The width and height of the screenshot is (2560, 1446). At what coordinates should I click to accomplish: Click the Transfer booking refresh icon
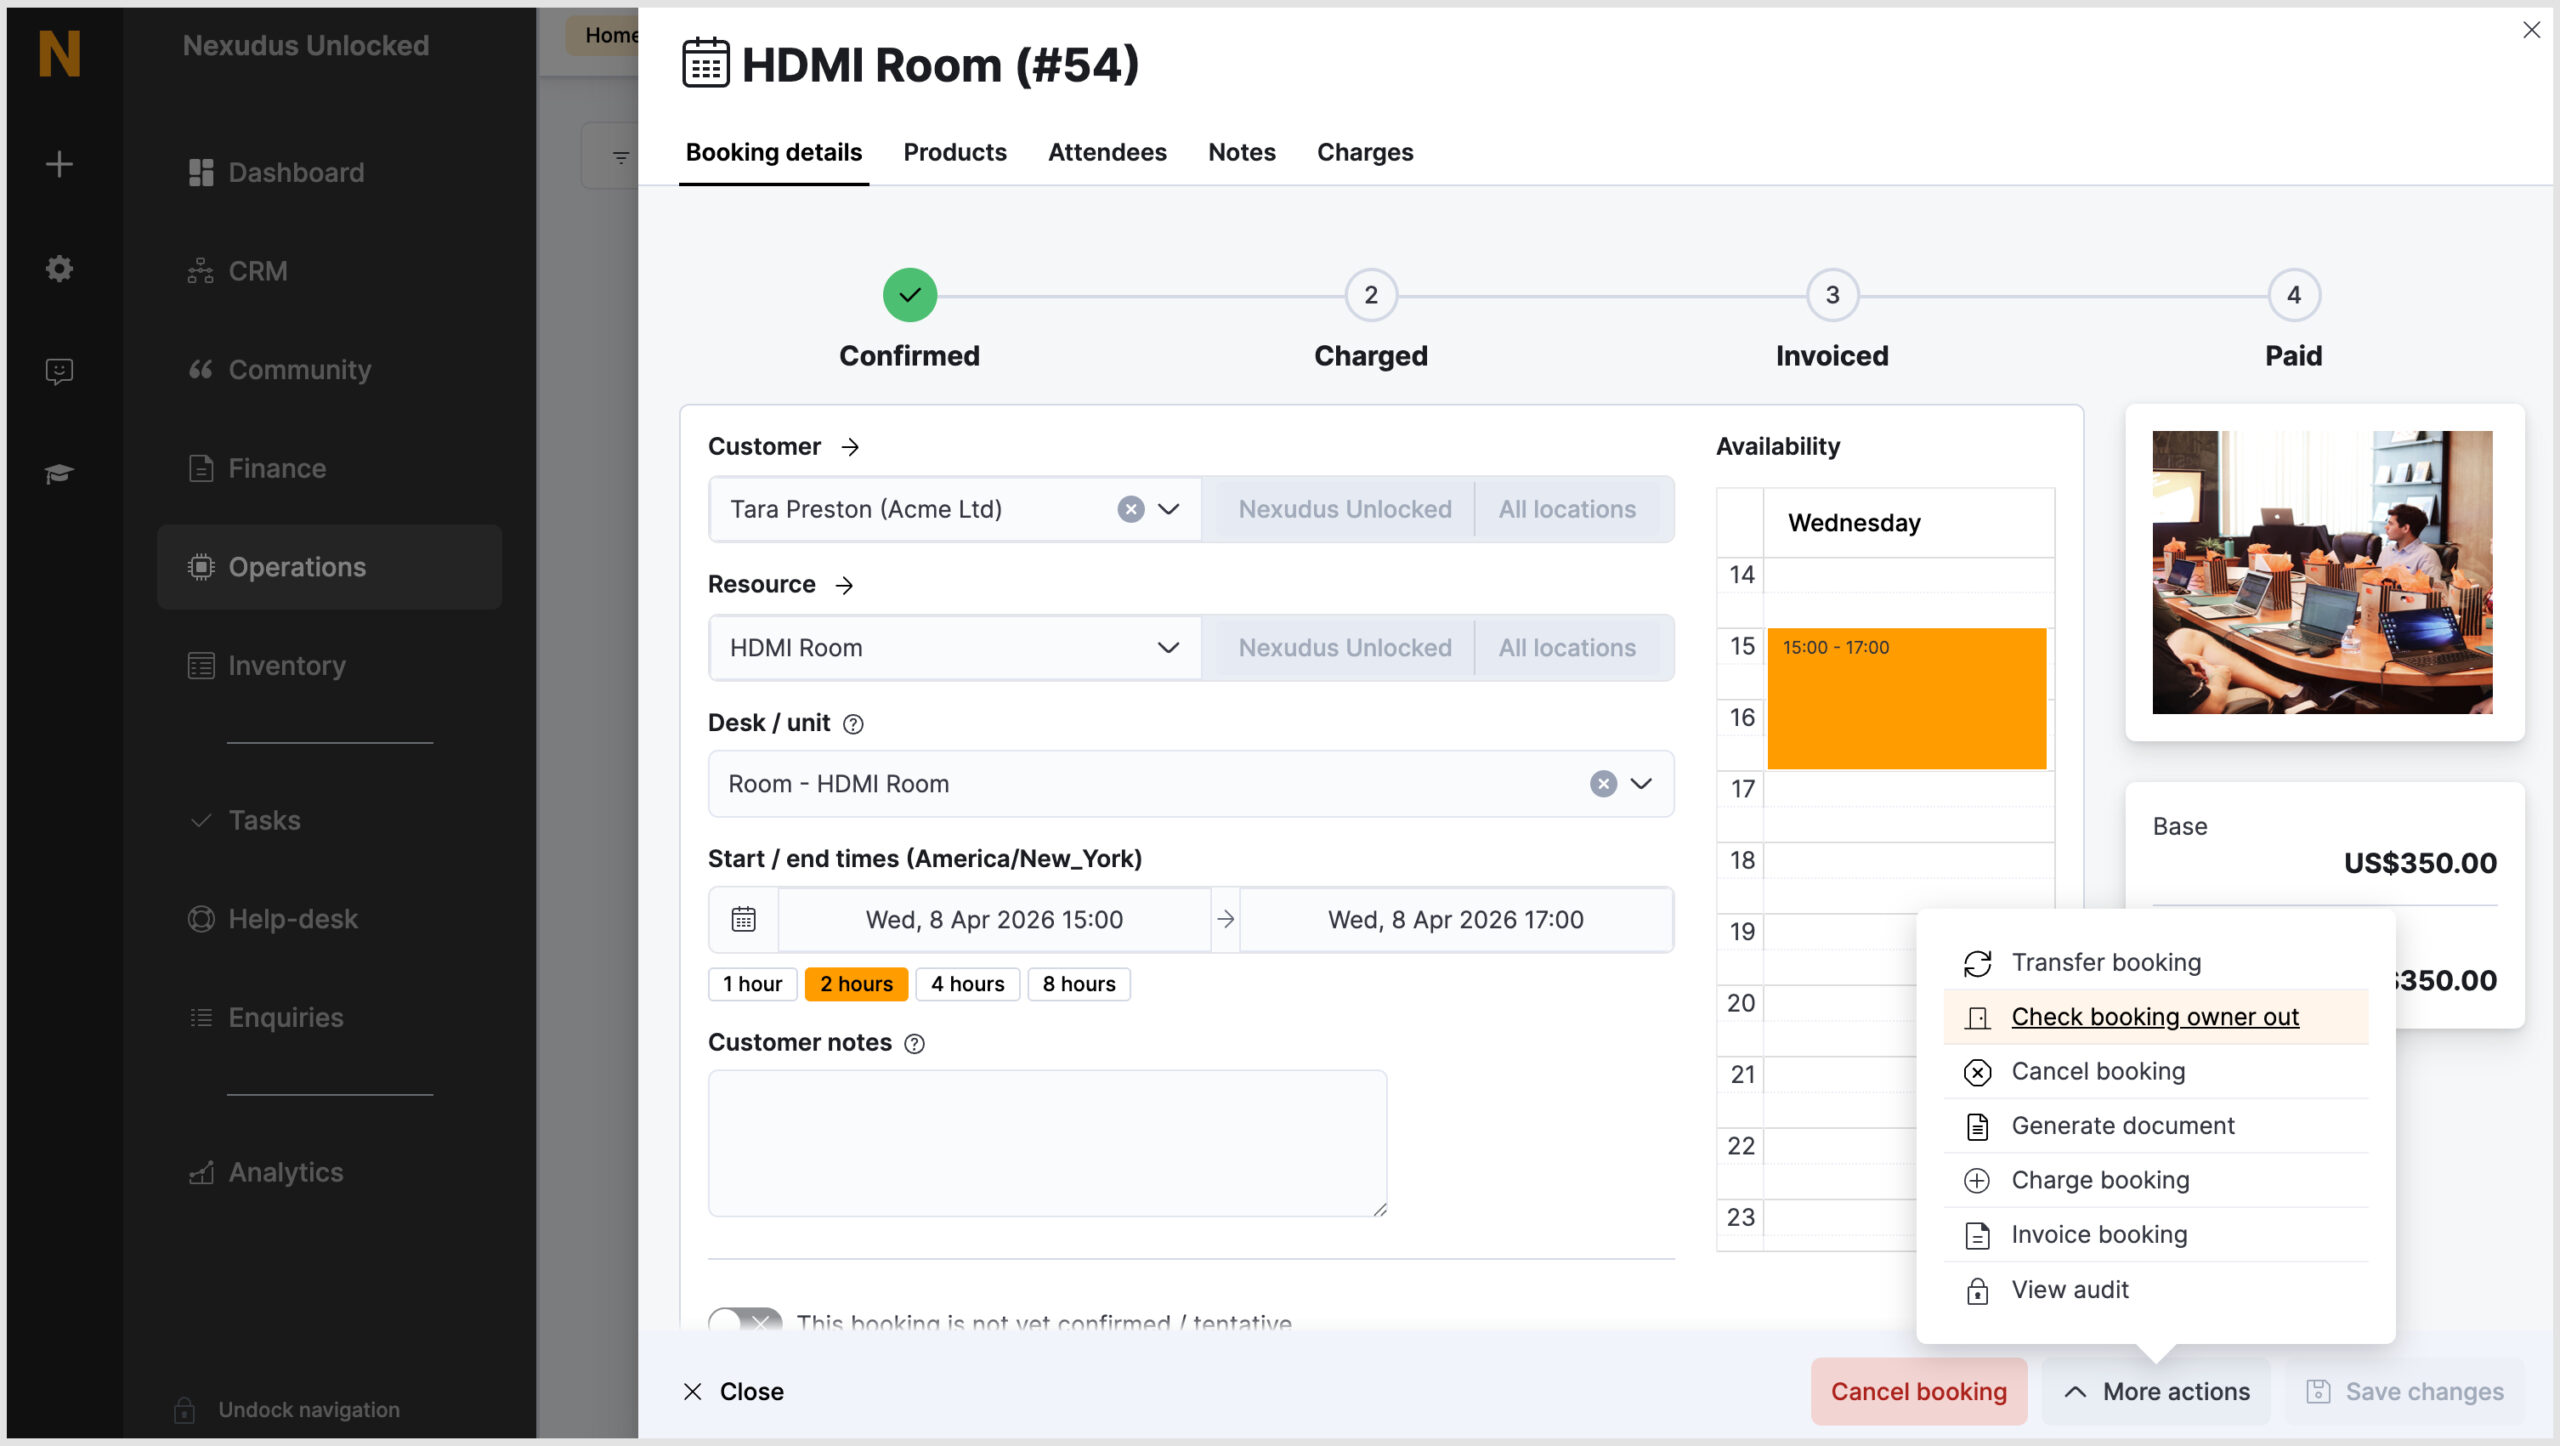[x=1977, y=963]
